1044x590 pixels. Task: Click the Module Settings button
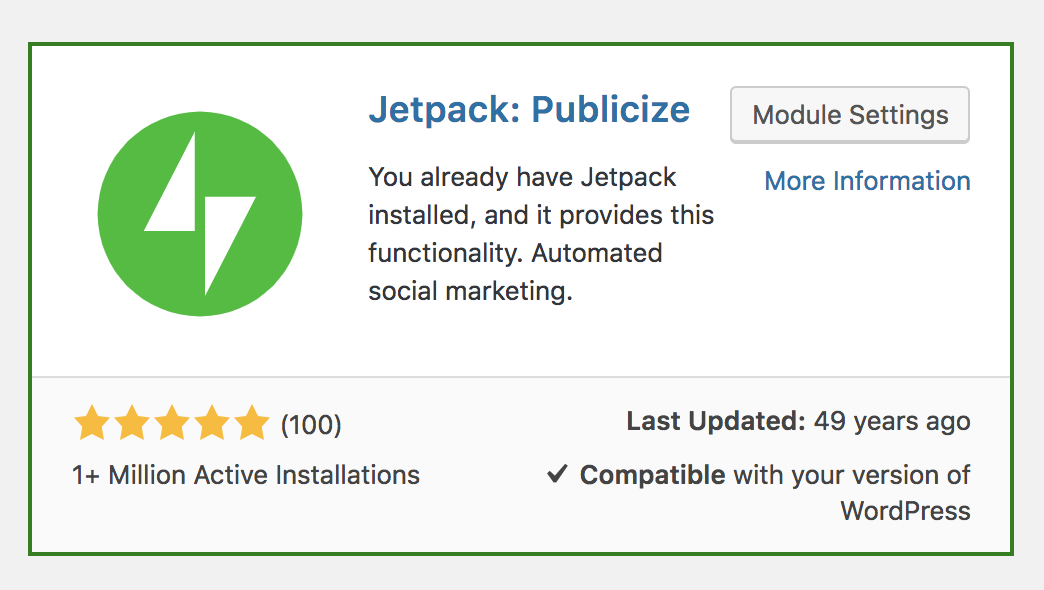(850, 115)
